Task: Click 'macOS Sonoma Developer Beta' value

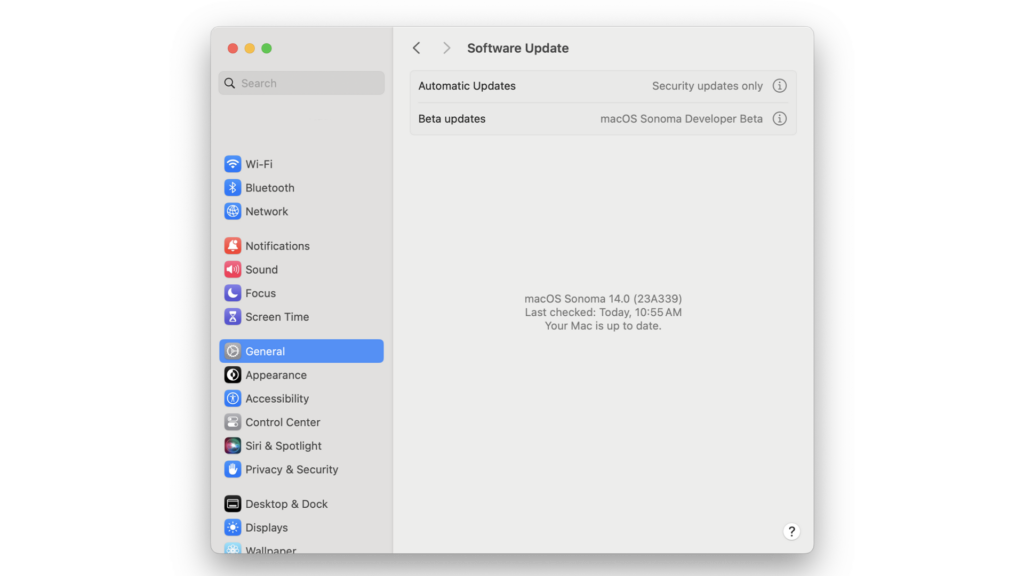Action: pyautogui.click(x=681, y=119)
